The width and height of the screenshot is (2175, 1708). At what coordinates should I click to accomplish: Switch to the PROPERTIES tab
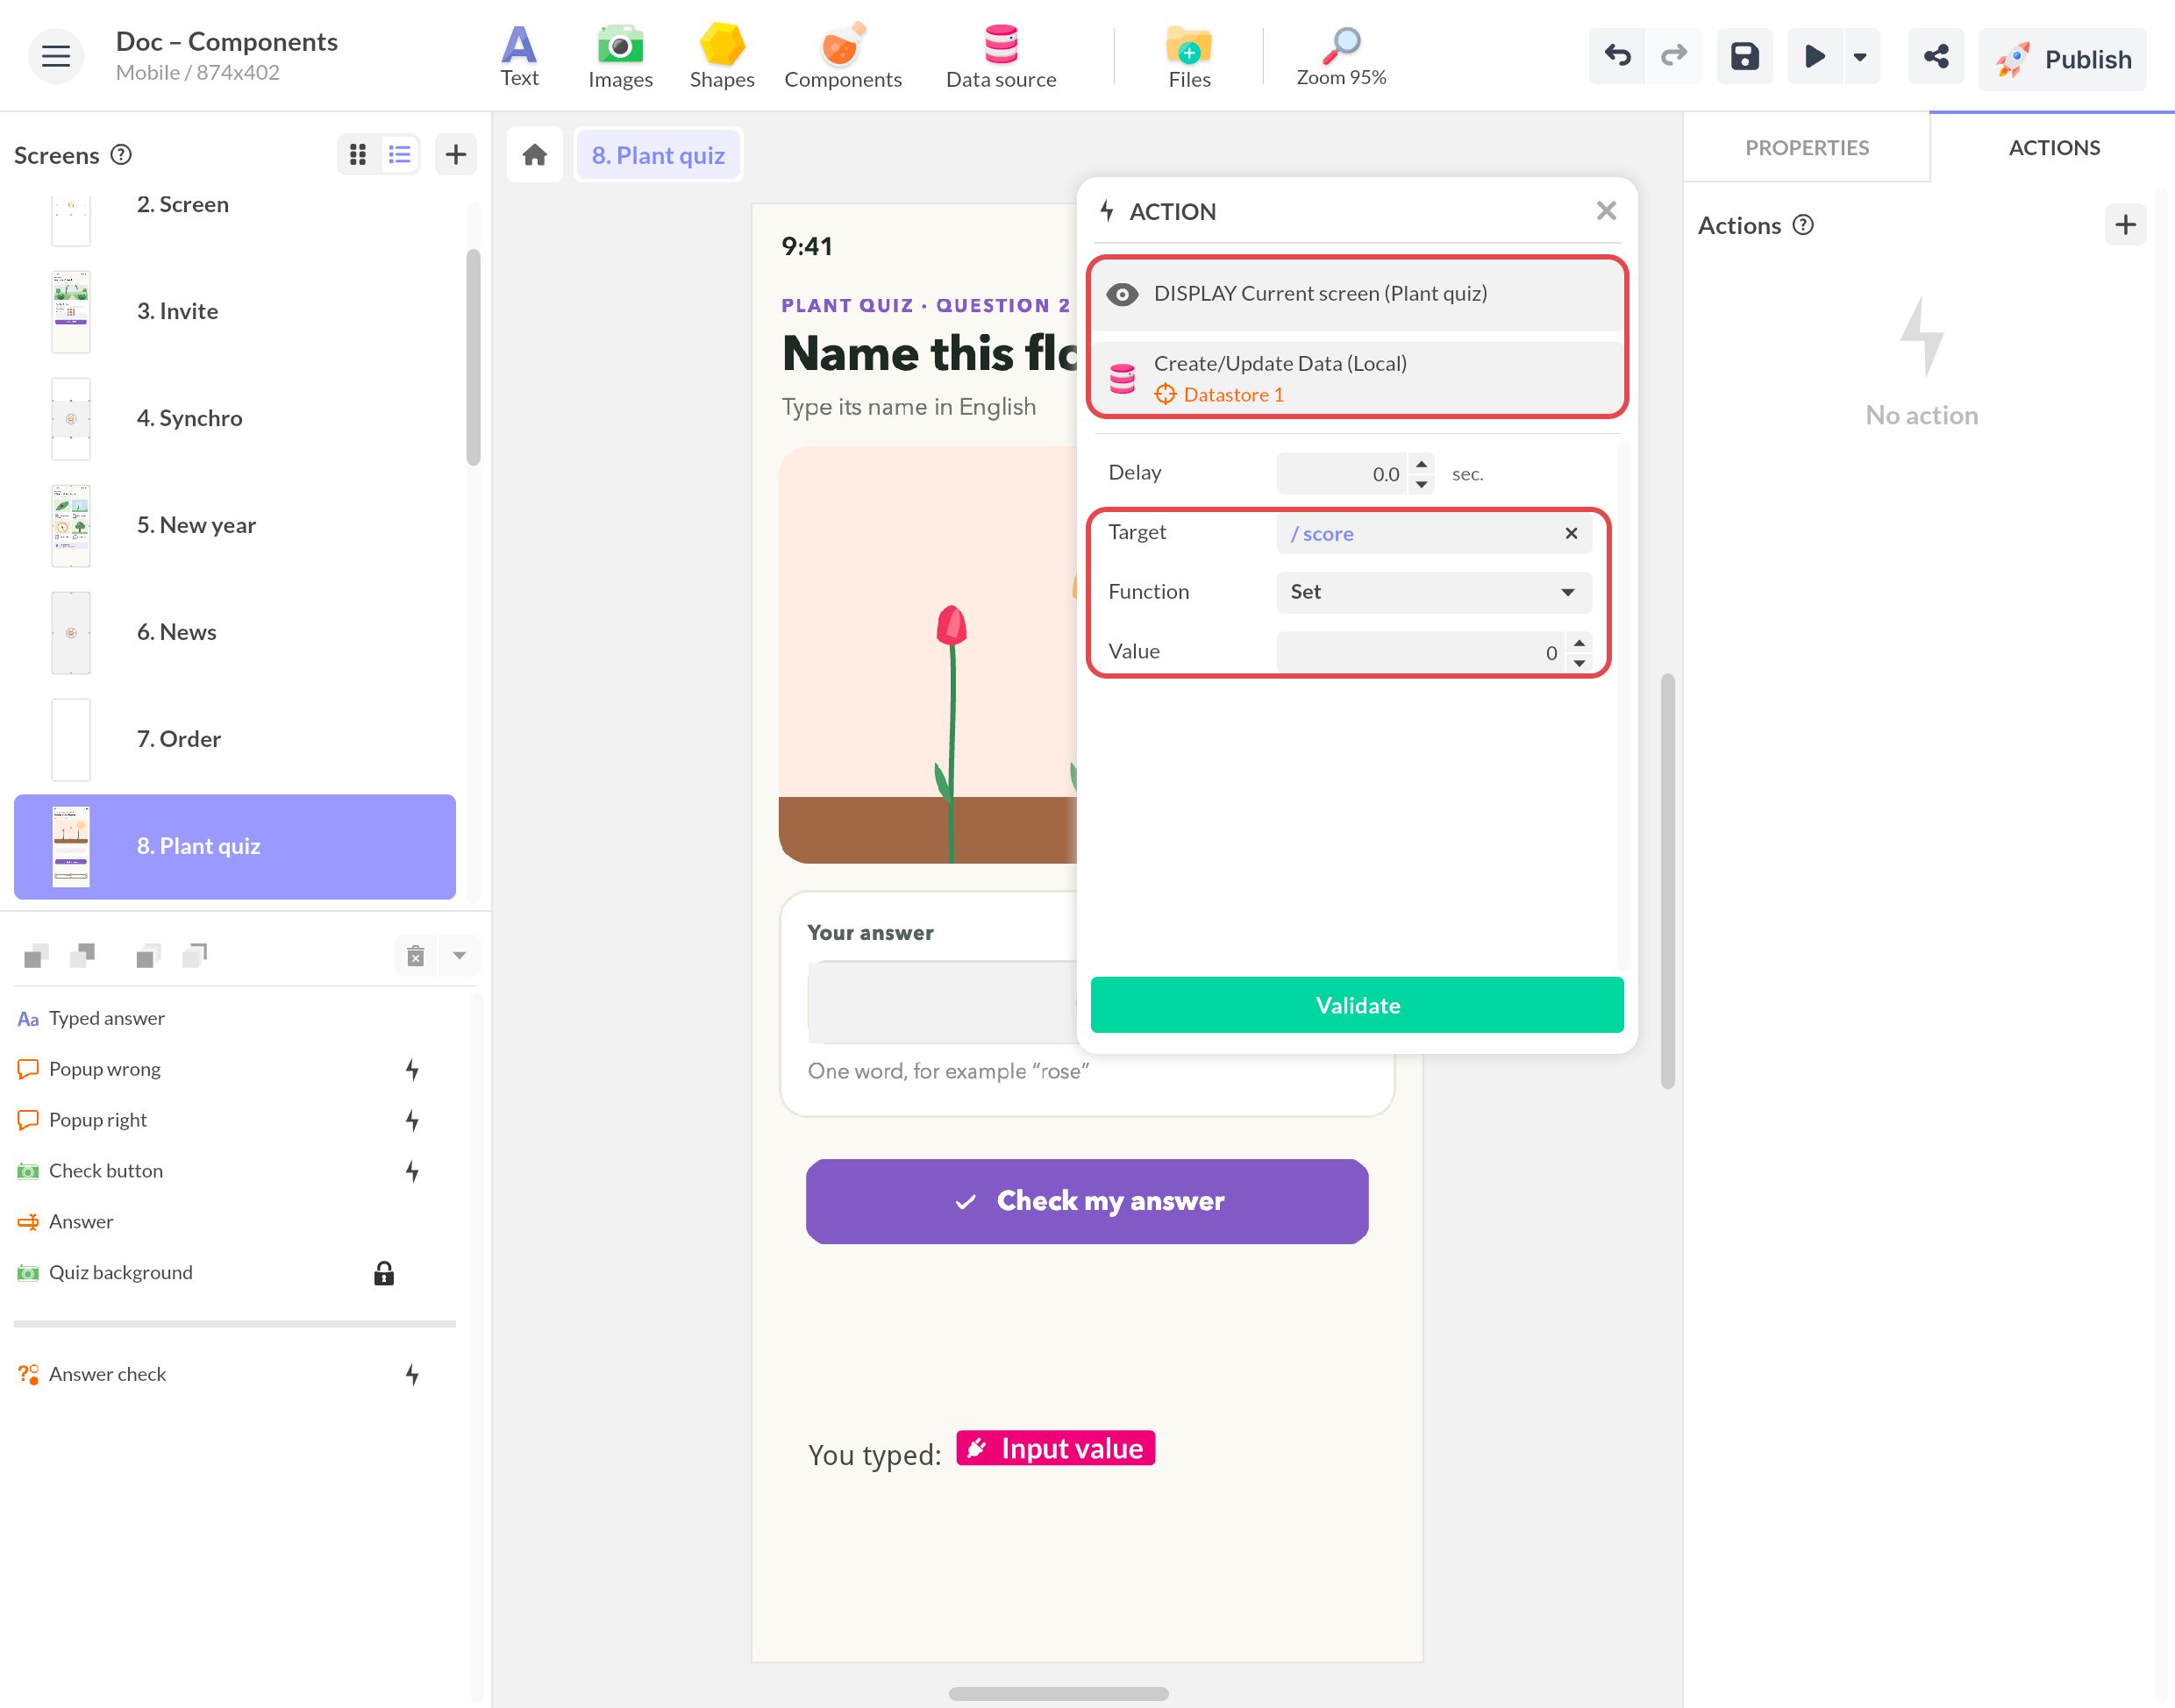click(x=1806, y=147)
